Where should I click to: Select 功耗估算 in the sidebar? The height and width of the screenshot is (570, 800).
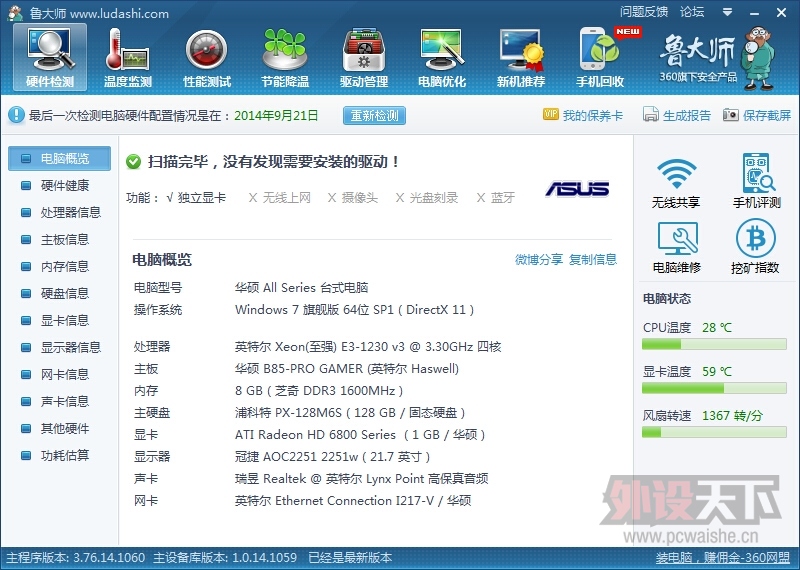(x=59, y=456)
